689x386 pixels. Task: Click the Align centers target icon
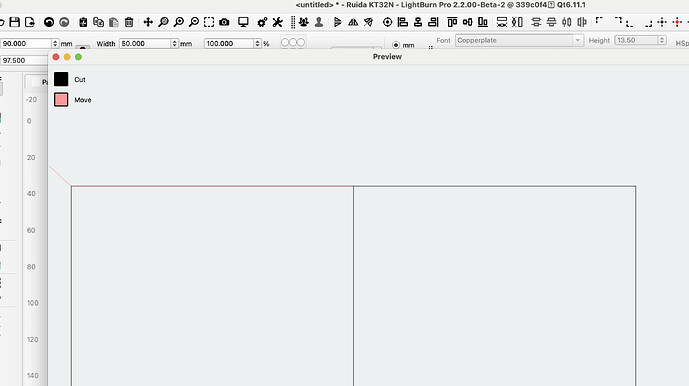(387, 22)
